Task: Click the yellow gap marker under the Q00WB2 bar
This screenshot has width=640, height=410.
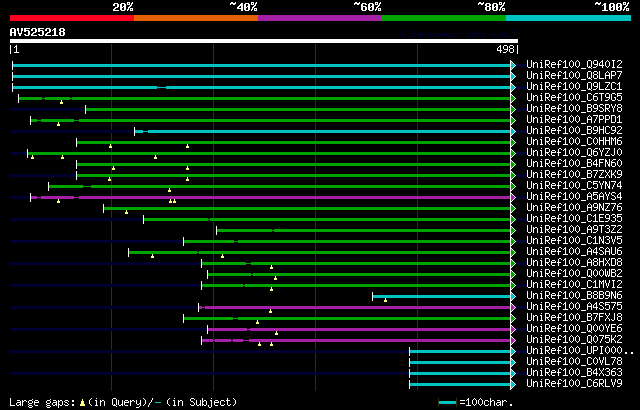Action: [276, 278]
